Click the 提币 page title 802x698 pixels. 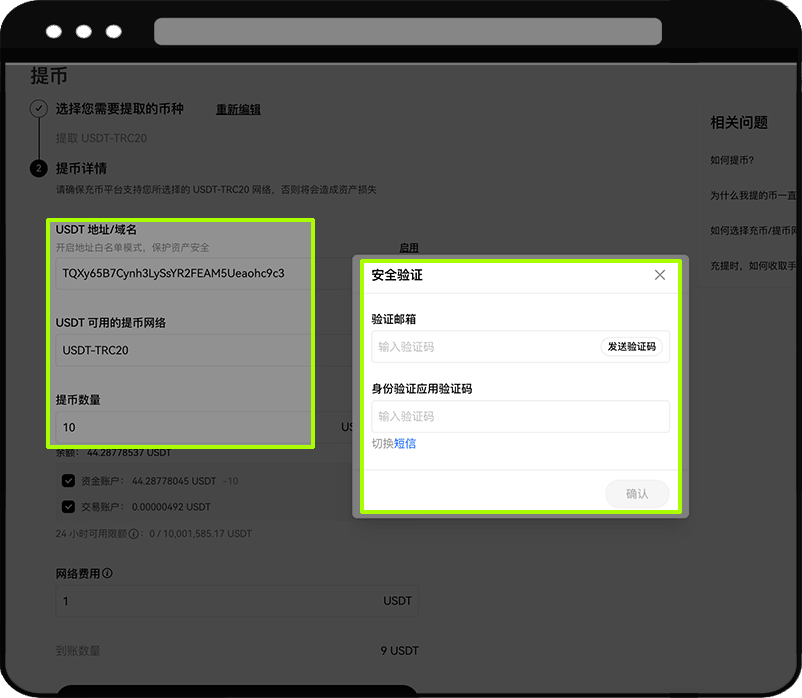coord(49,76)
